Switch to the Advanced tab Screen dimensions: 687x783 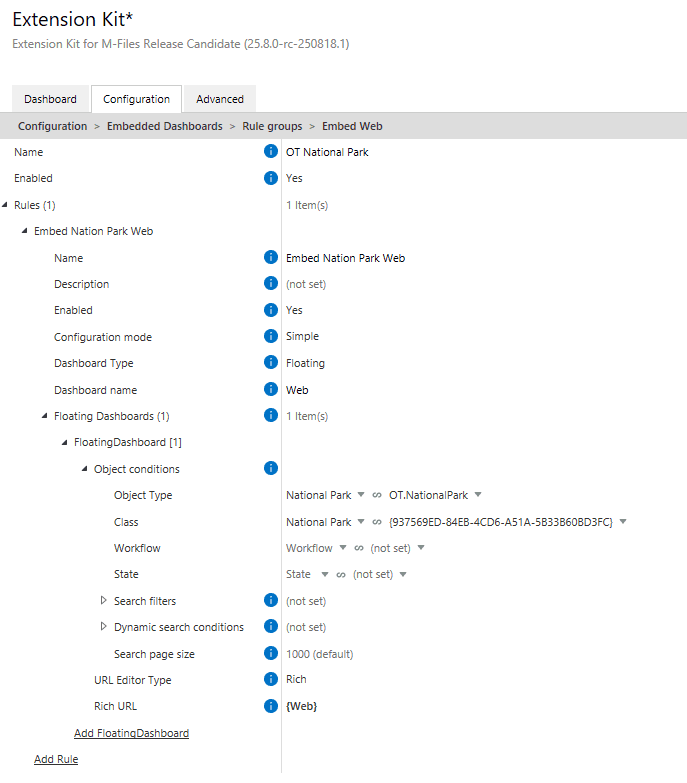(x=220, y=99)
